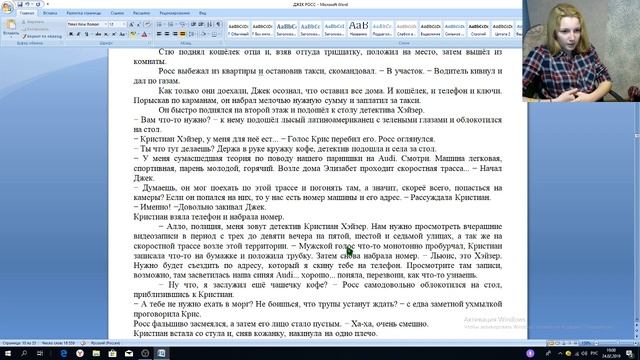Switch to the Вид ribbon tab
Screen dimensions: 640x360
[202, 13]
